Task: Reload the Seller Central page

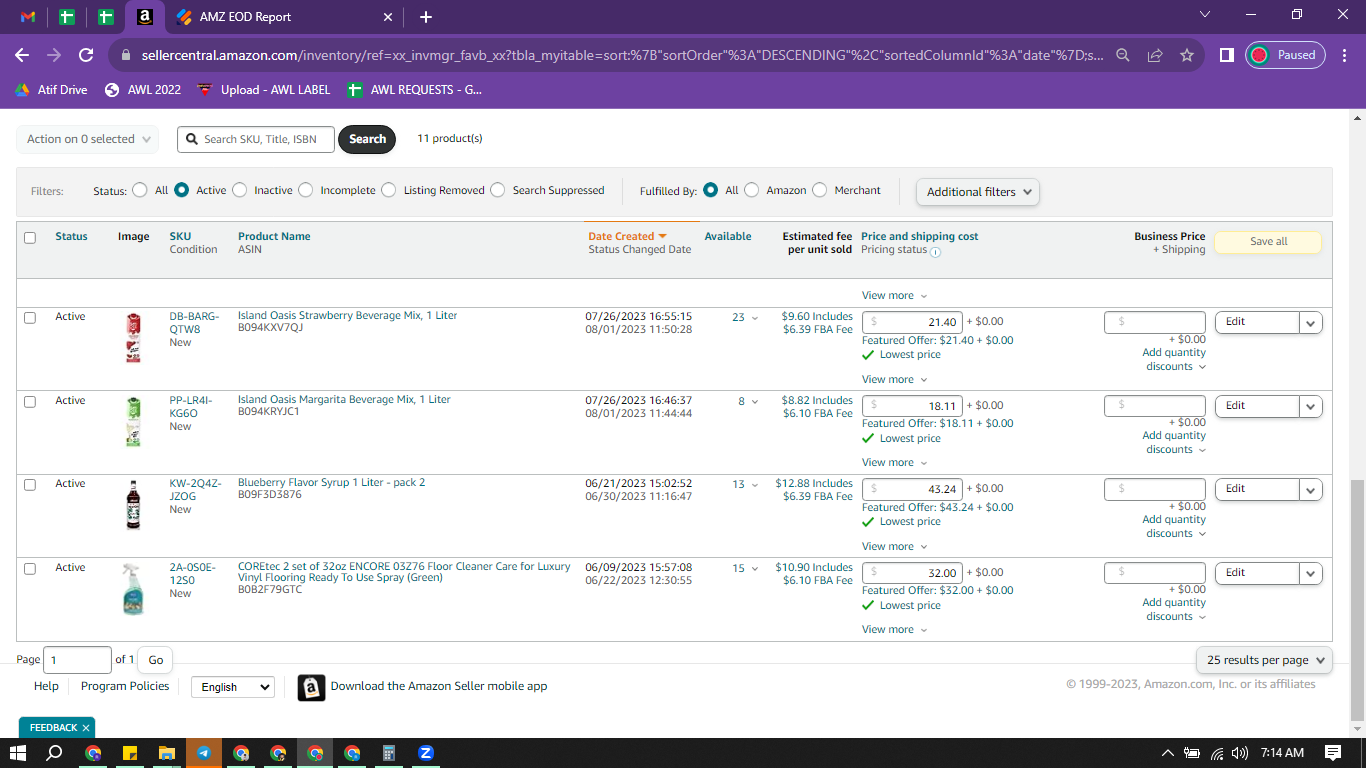Action: pos(86,55)
